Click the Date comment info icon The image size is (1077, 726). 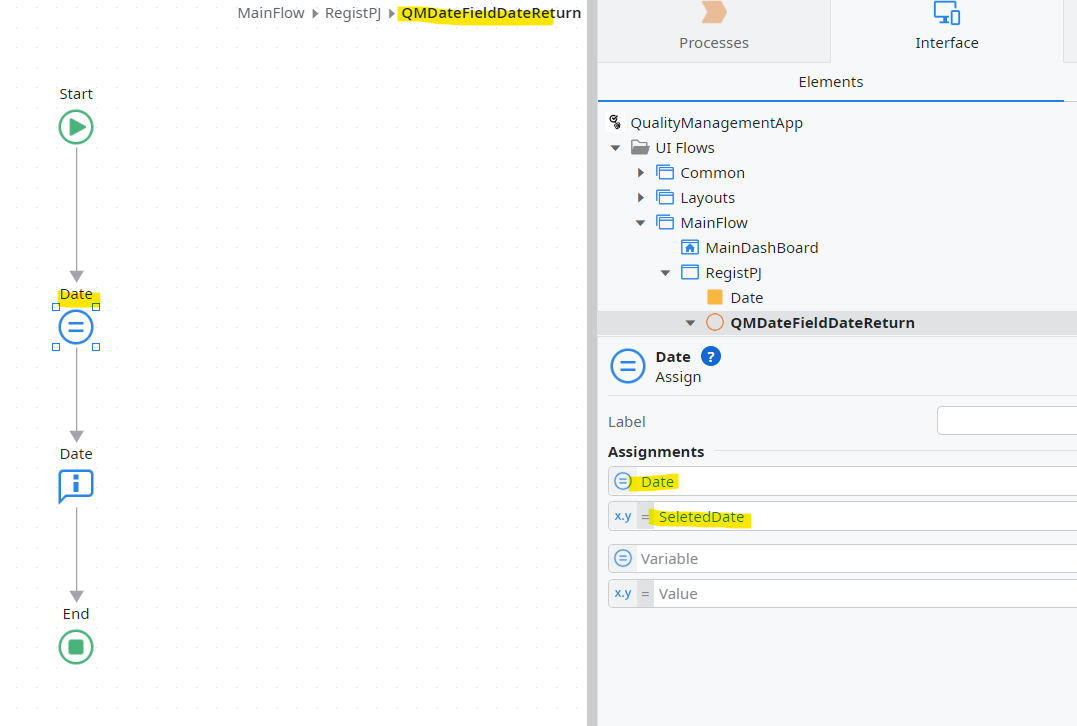(75, 486)
